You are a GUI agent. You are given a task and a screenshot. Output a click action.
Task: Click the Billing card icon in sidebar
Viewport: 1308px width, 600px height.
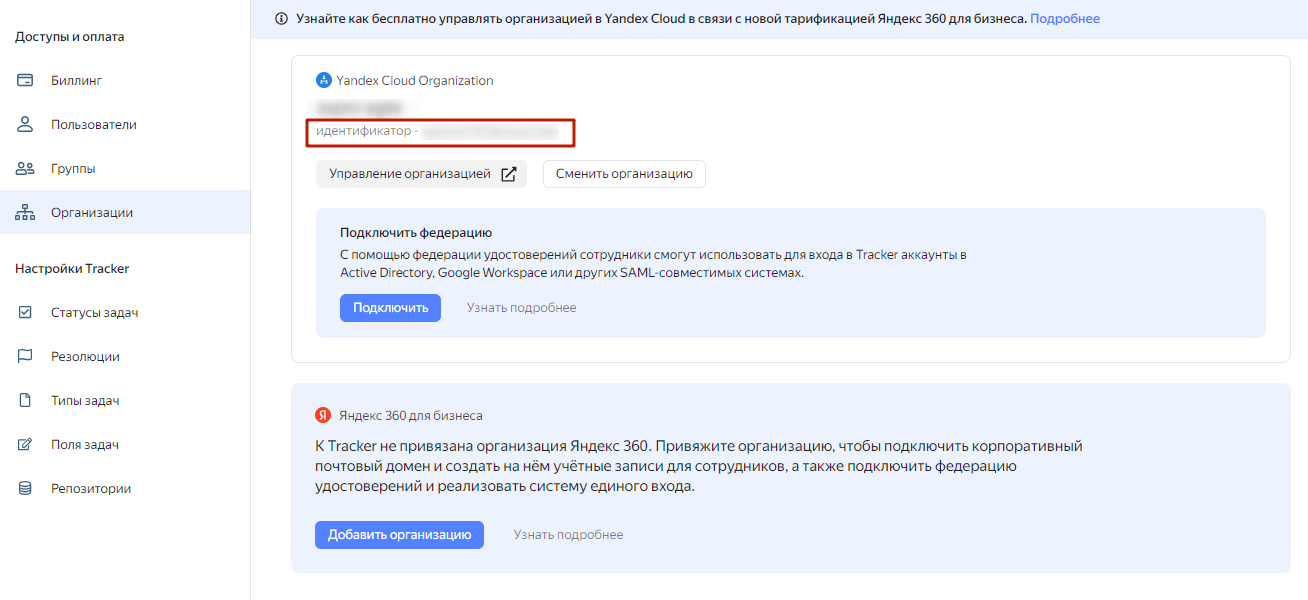(26, 80)
